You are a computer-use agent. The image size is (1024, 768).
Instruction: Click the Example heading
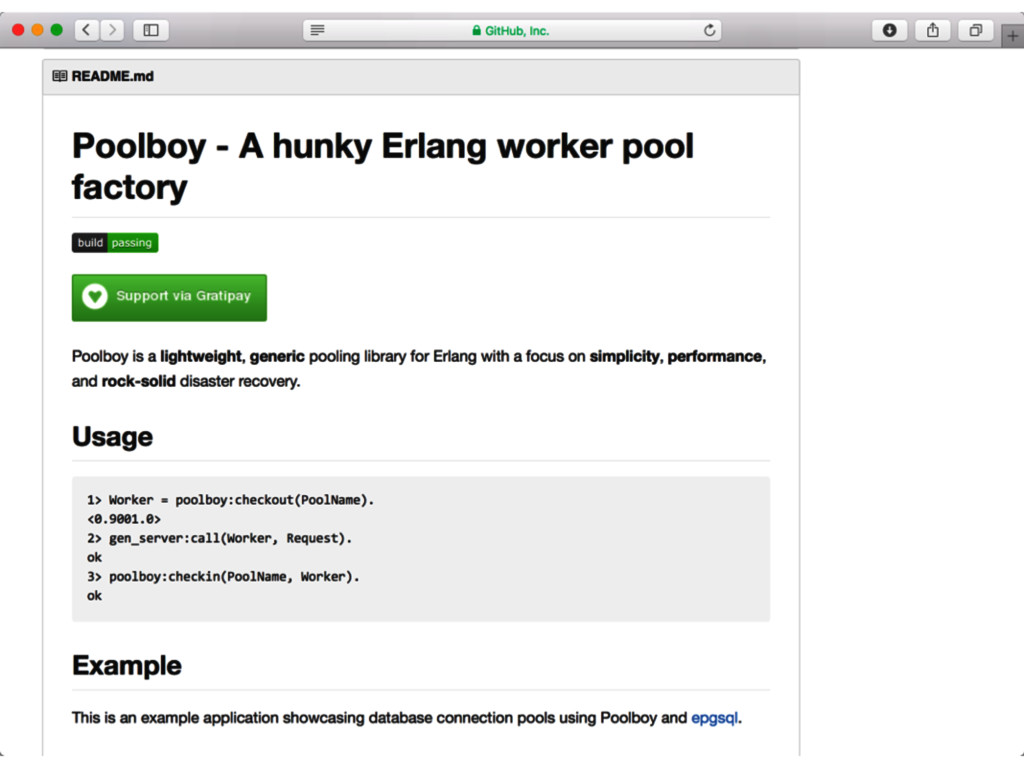click(127, 665)
